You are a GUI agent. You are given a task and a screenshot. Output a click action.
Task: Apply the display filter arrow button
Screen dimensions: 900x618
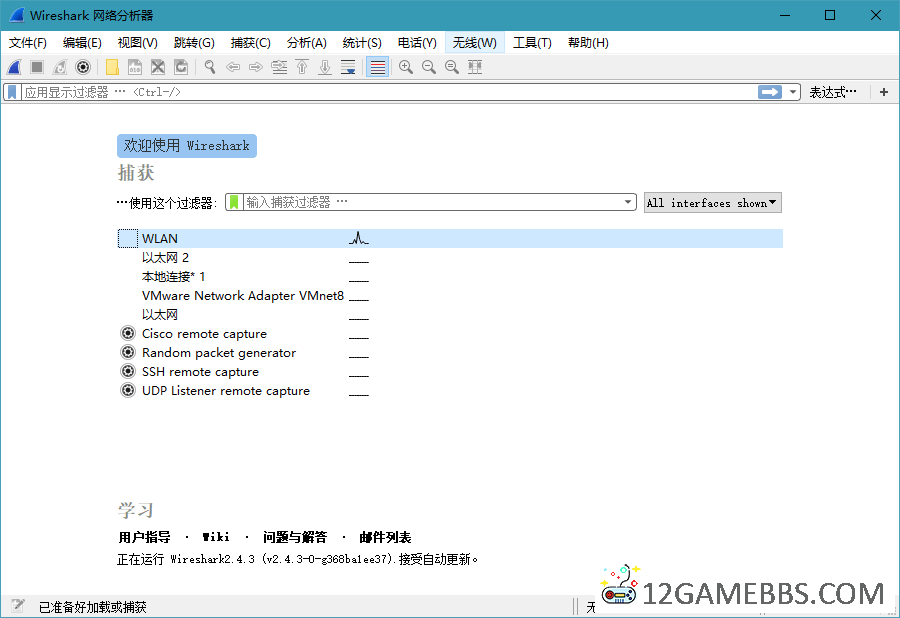pos(770,92)
